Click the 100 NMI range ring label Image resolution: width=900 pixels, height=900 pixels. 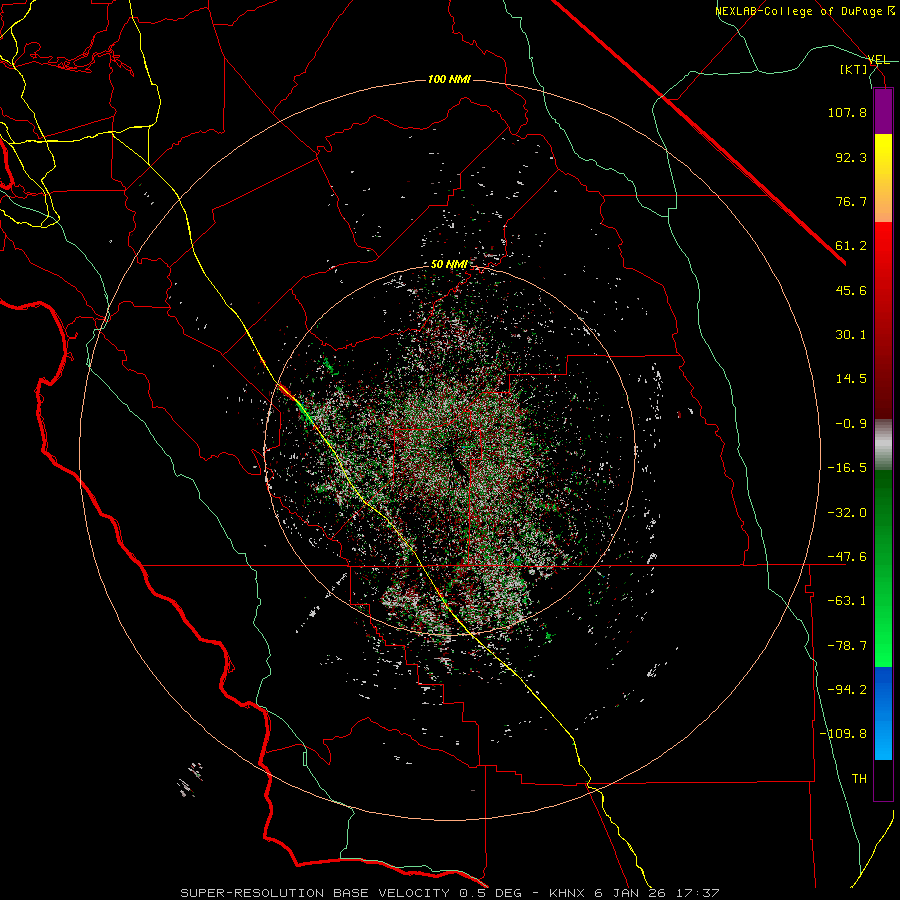(449, 79)
